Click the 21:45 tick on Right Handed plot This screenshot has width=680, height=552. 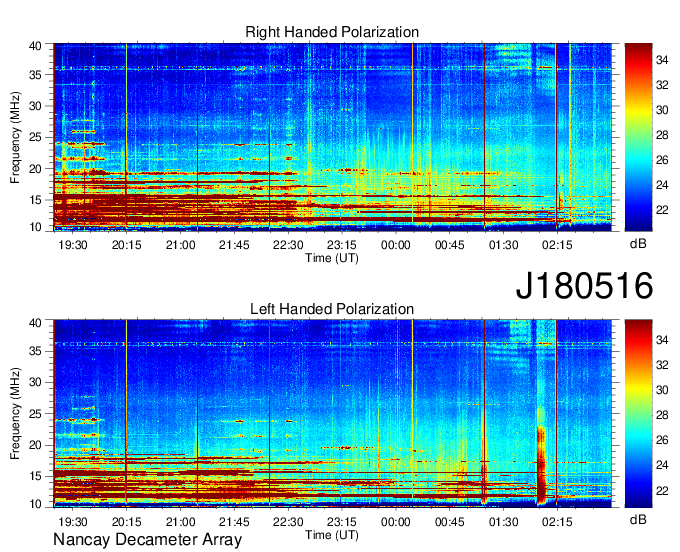[234, 245]
